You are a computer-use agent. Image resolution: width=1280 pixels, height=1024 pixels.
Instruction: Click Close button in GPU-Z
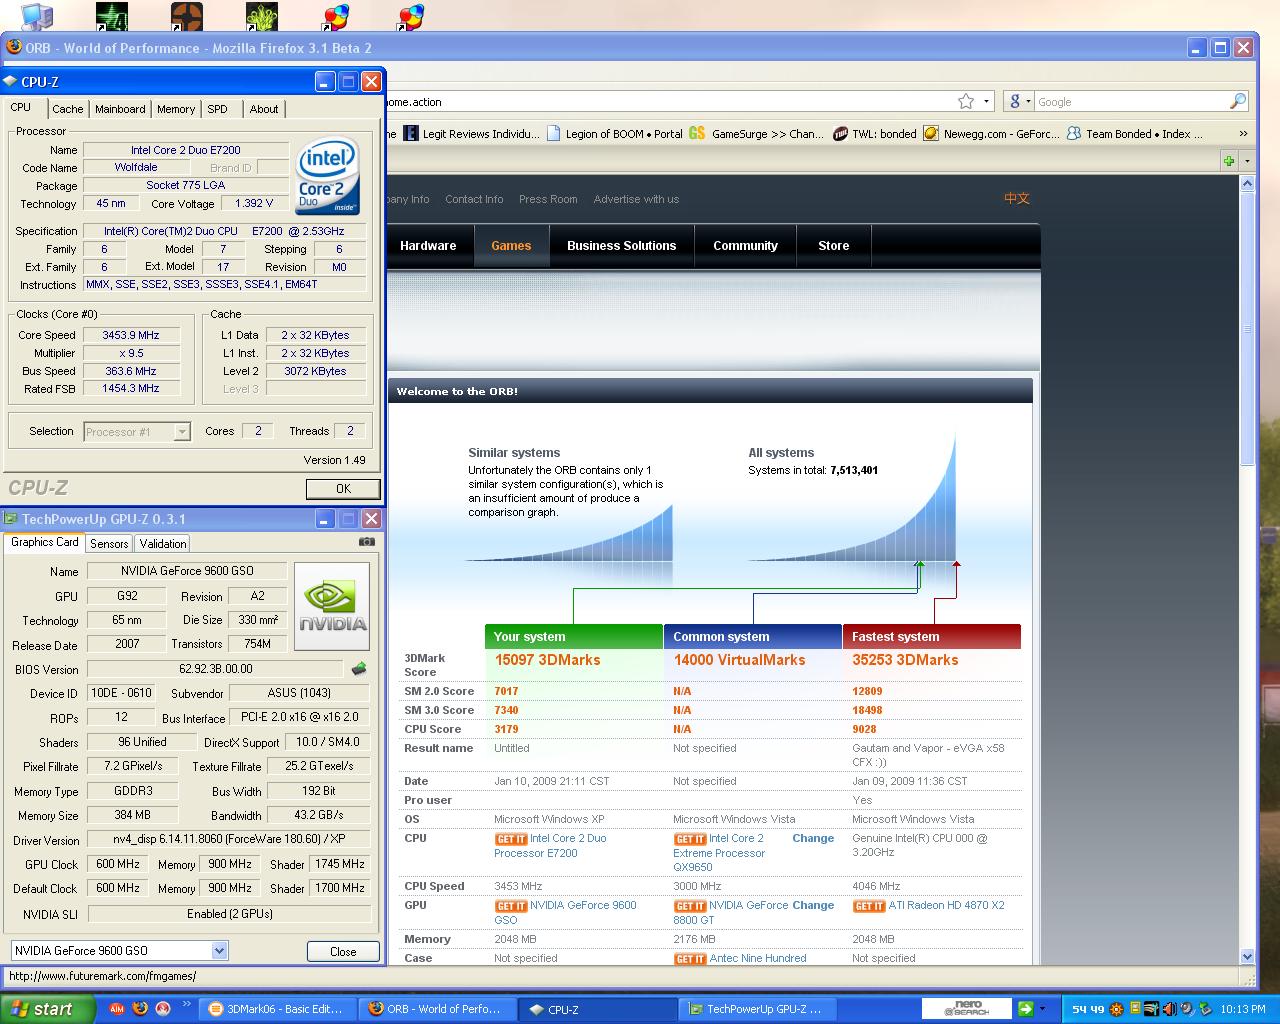click(x=343, y=951)
